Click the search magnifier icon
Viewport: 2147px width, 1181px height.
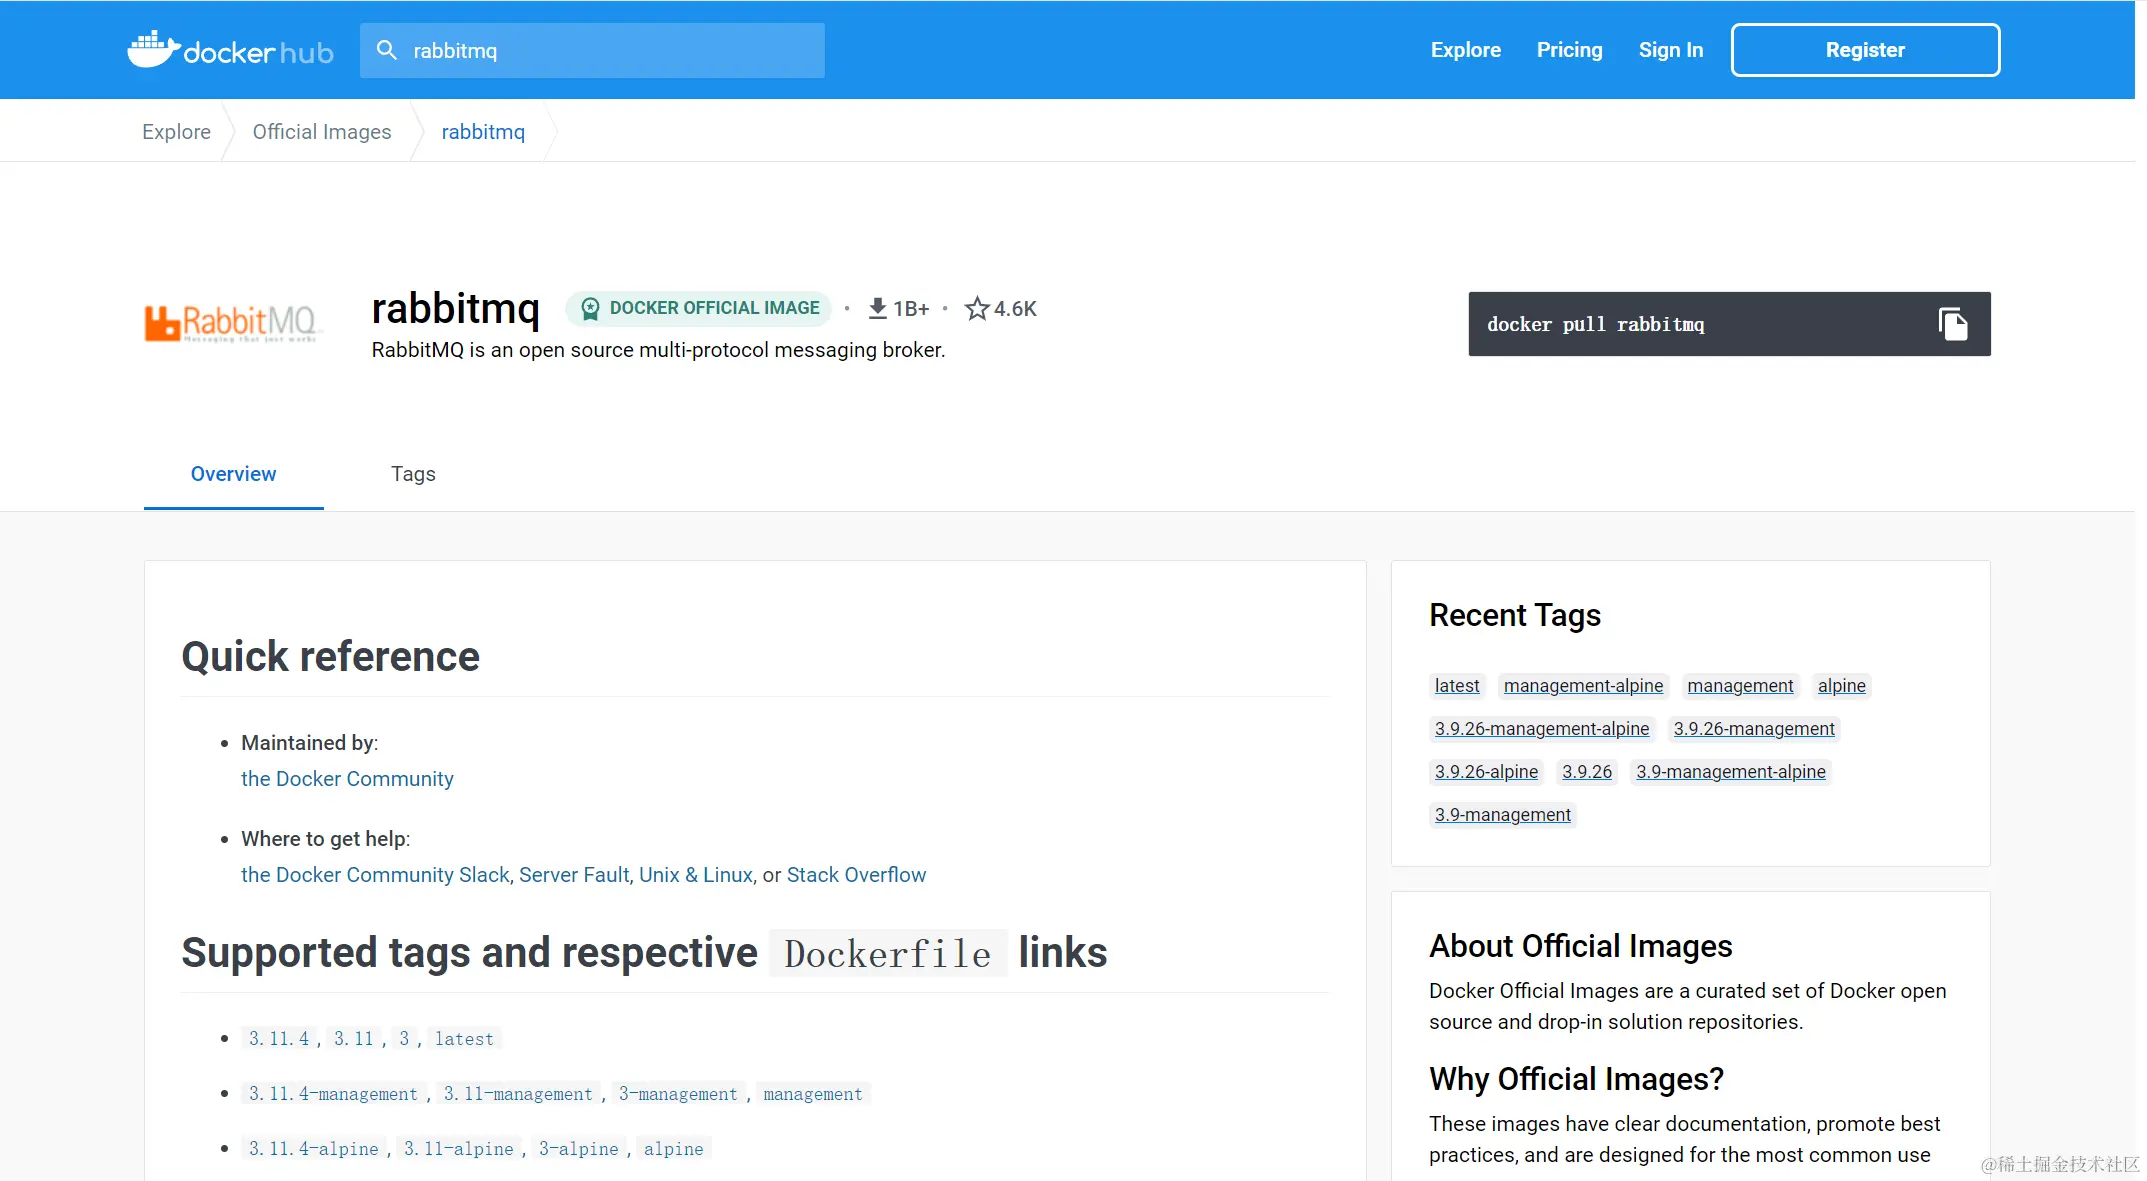(x=386, y=50)
